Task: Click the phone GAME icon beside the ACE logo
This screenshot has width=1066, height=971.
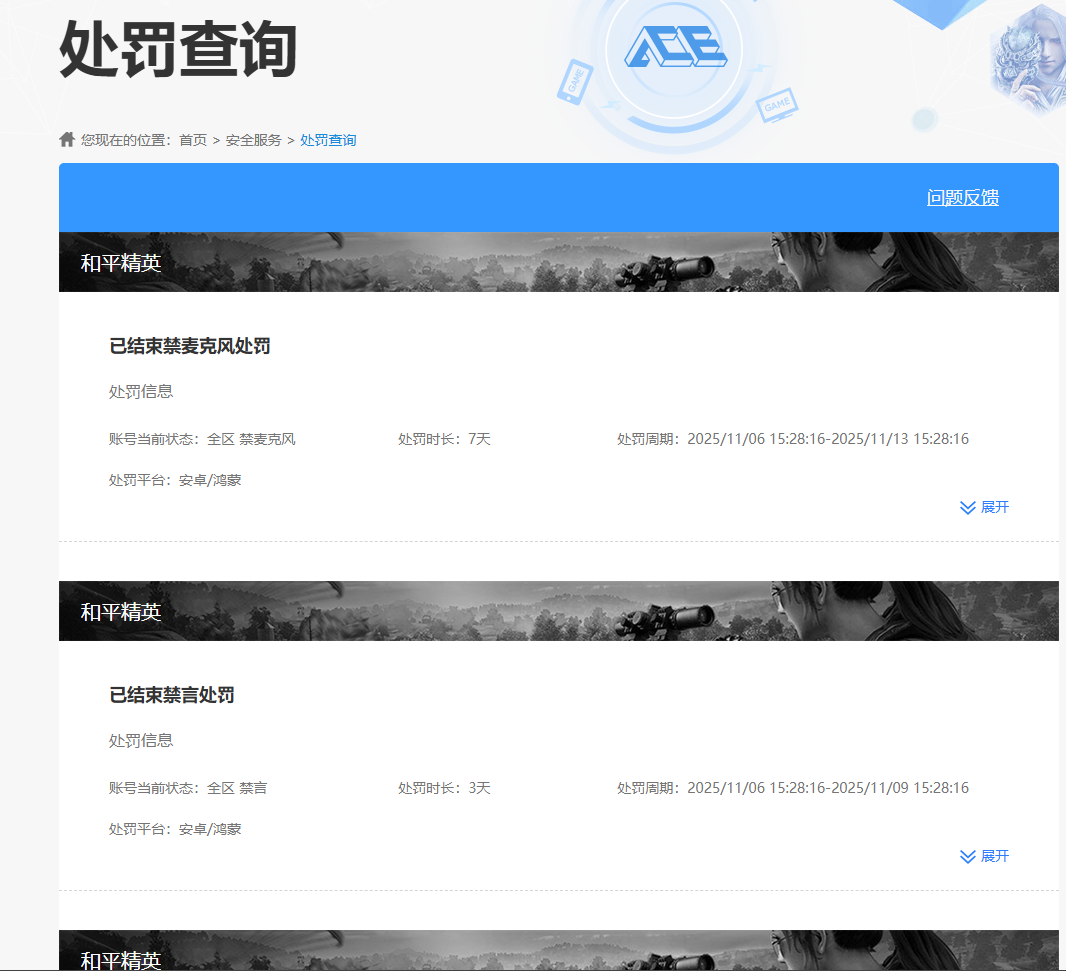Action: coord(575,82)
